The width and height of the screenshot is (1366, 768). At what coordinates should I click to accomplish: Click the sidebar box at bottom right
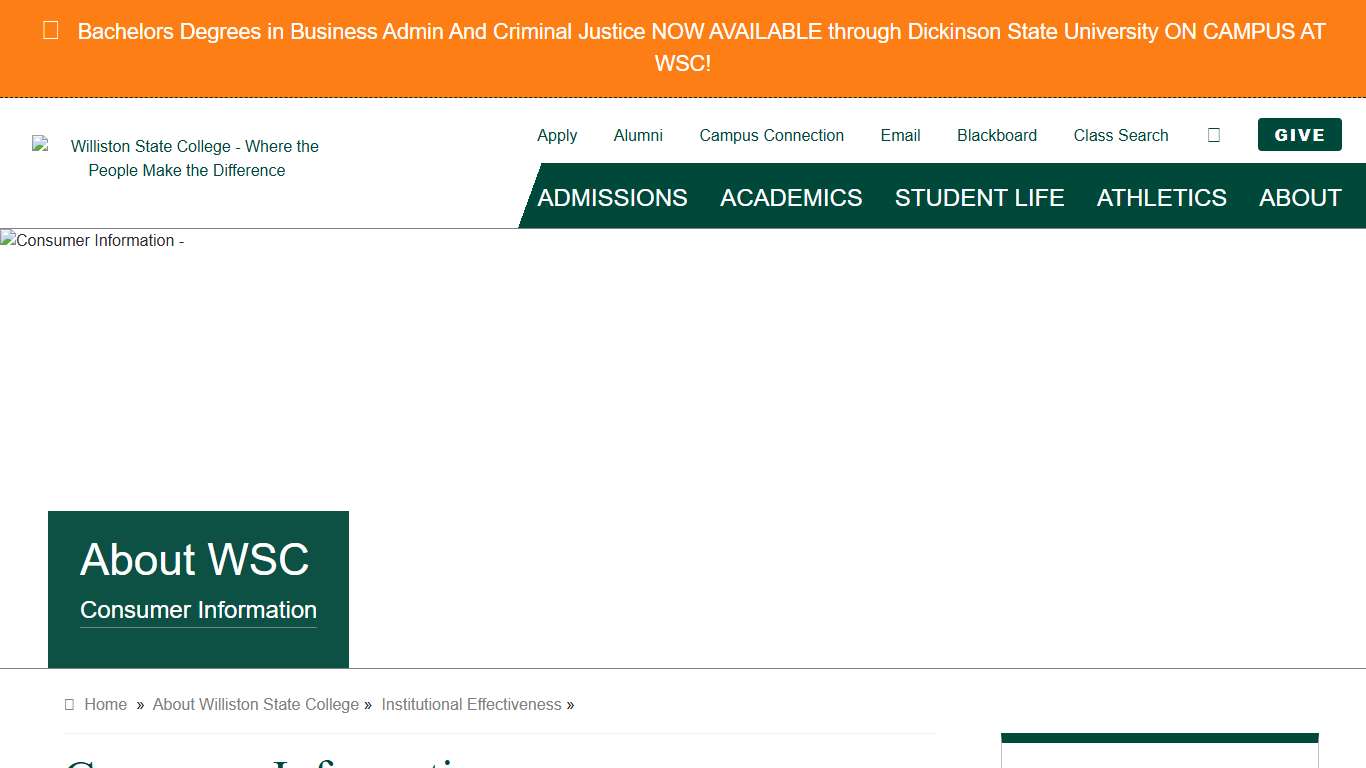click(x=1160, y=748)
